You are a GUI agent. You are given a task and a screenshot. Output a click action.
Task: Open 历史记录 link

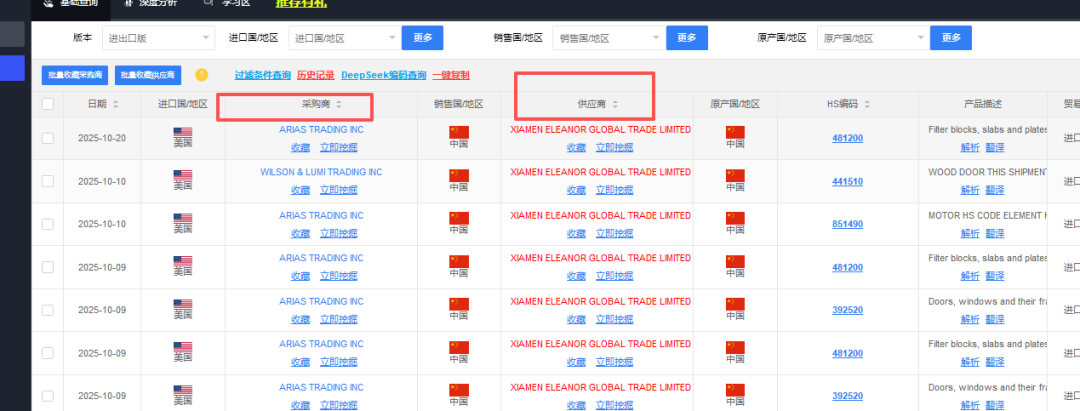[x=315, y=75]
